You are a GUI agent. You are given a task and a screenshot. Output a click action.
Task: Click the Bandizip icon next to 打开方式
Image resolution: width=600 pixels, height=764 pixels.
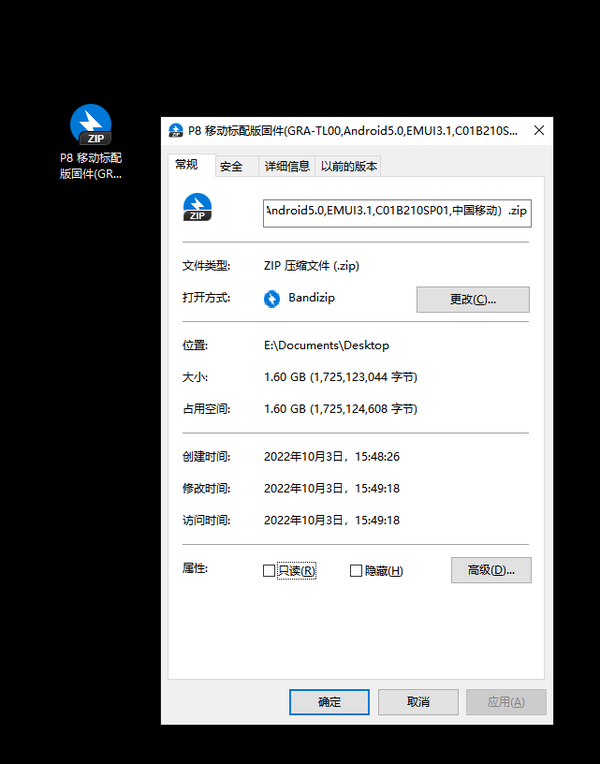272,299
